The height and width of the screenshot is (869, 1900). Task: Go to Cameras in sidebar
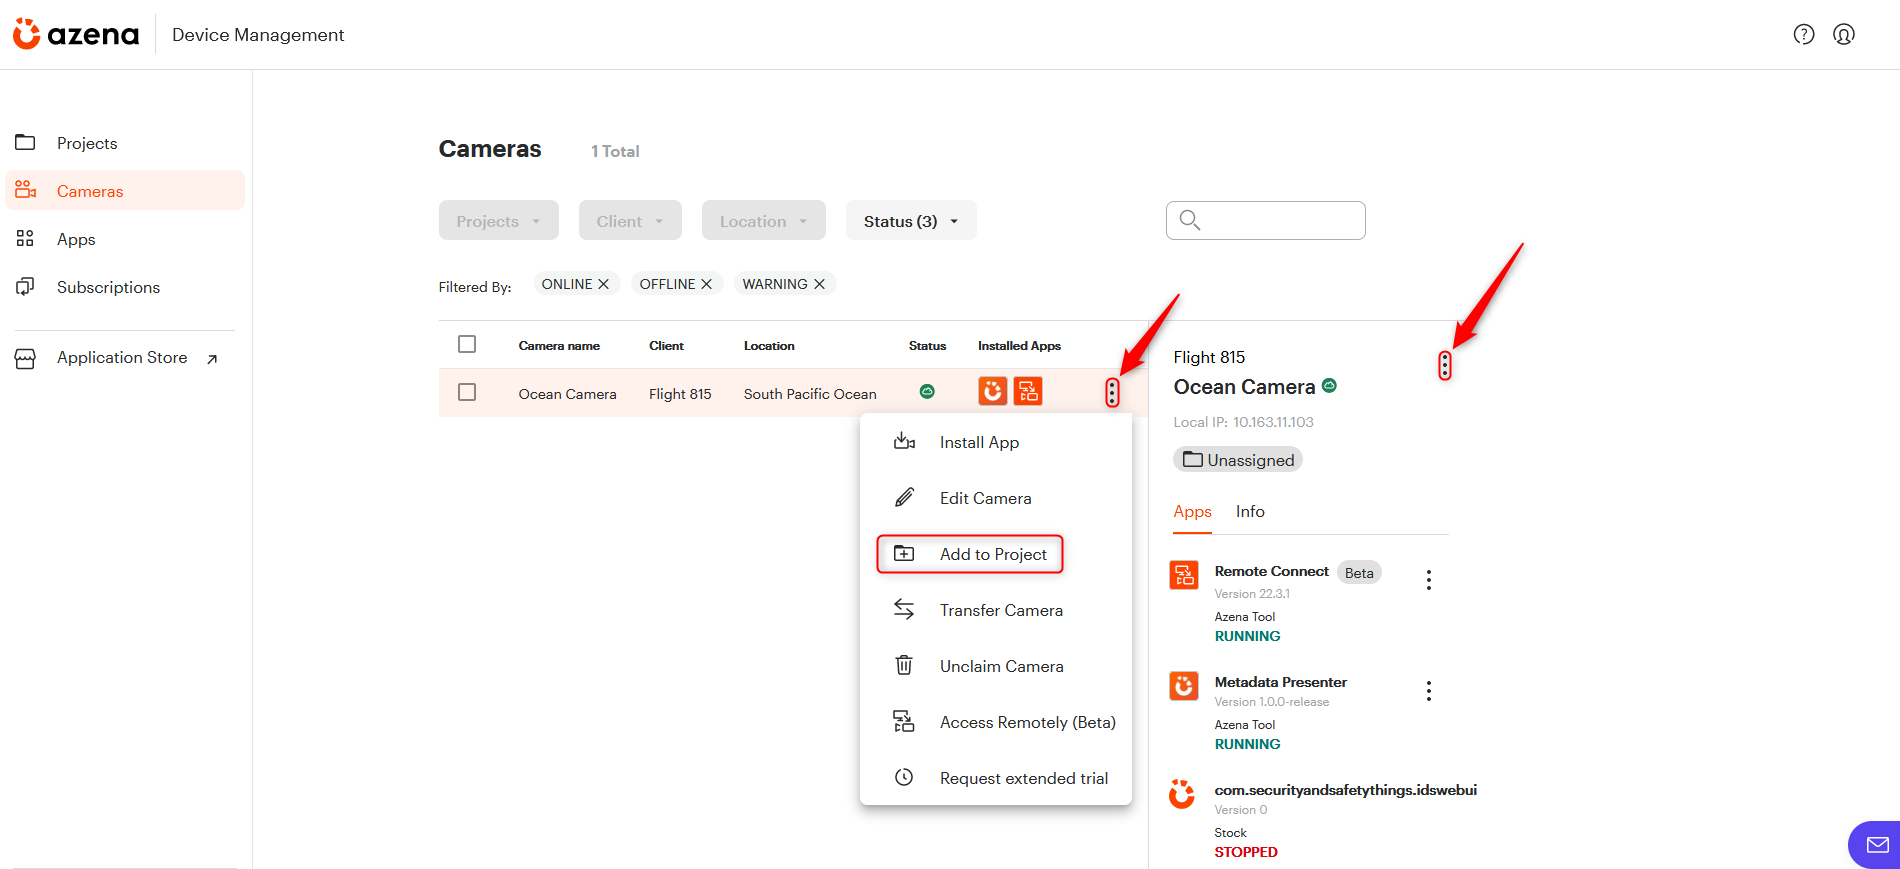click(x=125, y=191)
